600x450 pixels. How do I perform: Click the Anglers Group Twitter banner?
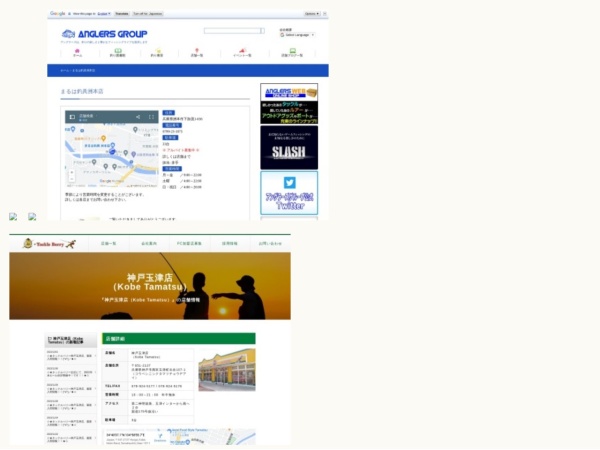[x=289, y=193]
